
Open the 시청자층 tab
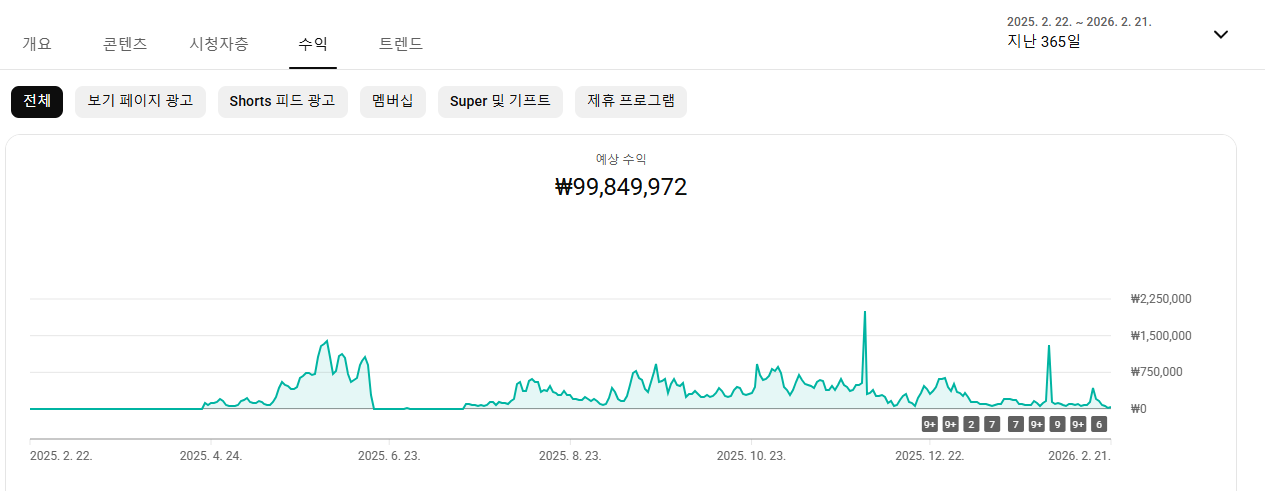tap(219, 44)
